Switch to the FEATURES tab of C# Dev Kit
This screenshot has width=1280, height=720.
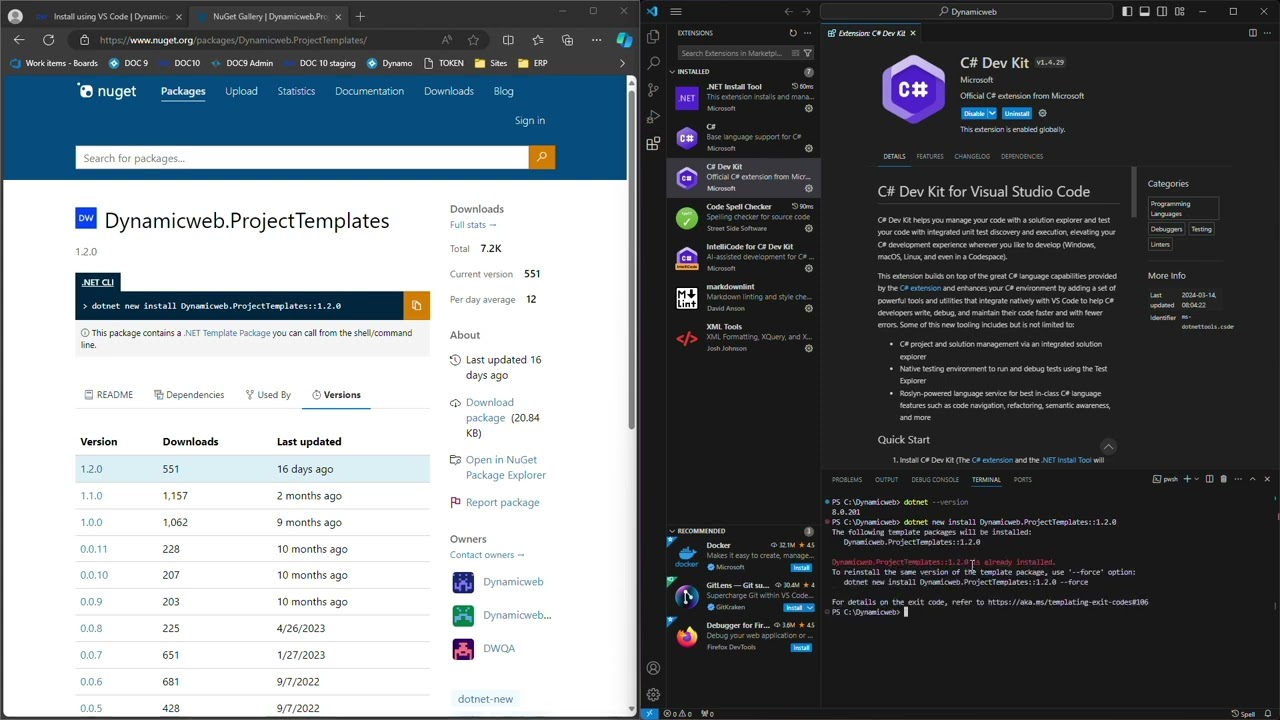click(x=930, y=157)
